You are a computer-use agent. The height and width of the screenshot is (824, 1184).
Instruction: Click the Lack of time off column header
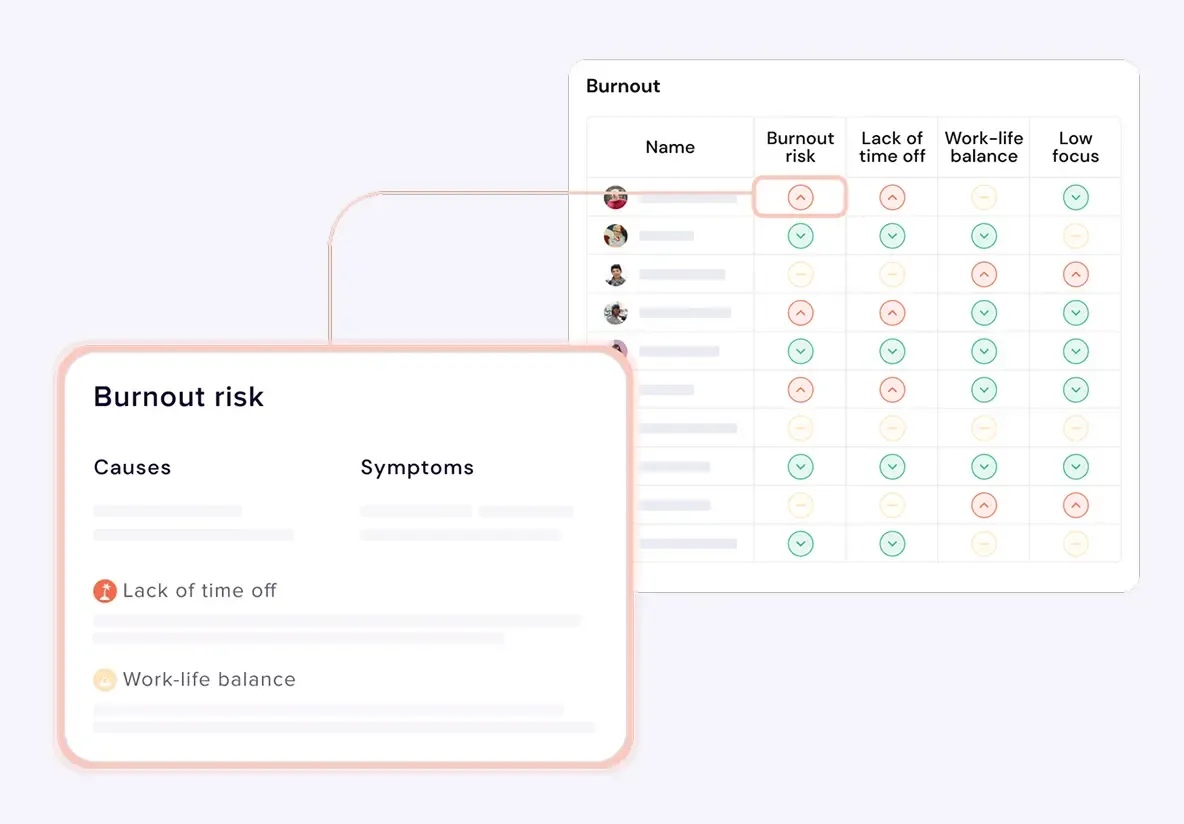(x=892, y=148)
